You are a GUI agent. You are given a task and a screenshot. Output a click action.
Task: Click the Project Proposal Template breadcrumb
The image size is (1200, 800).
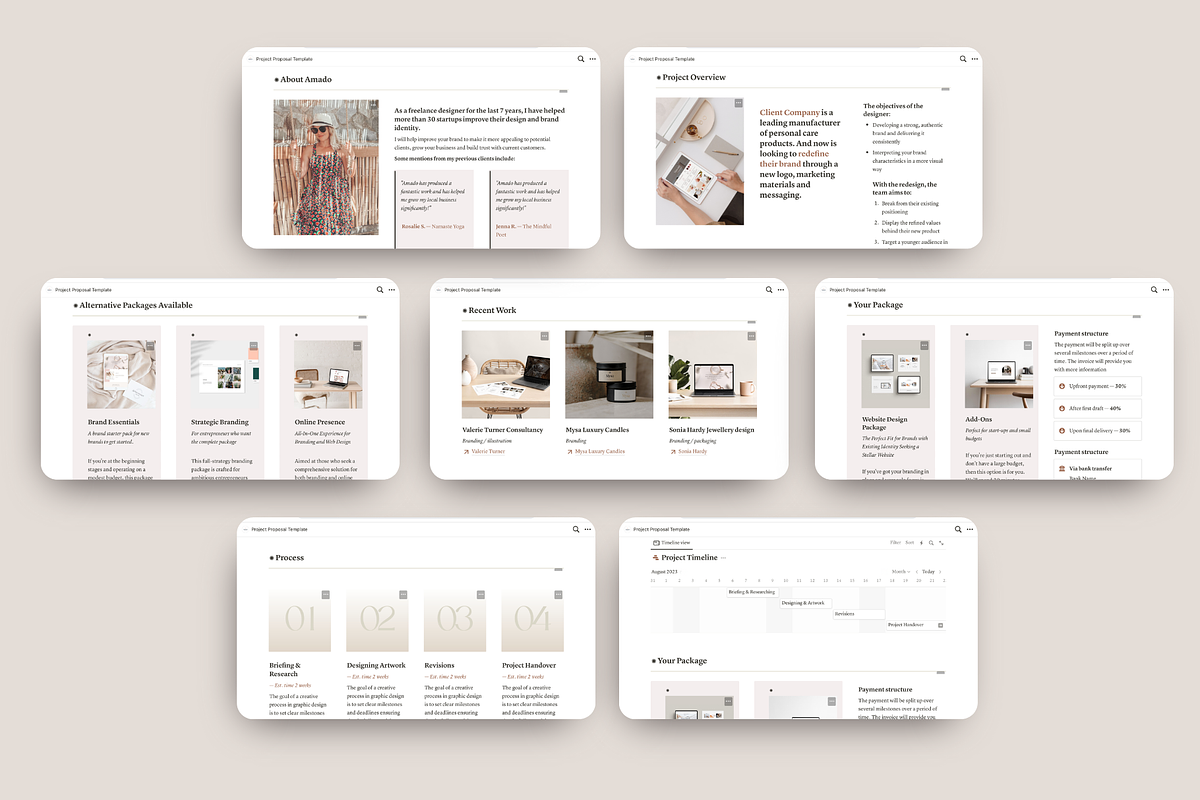[x=660, y=529]
